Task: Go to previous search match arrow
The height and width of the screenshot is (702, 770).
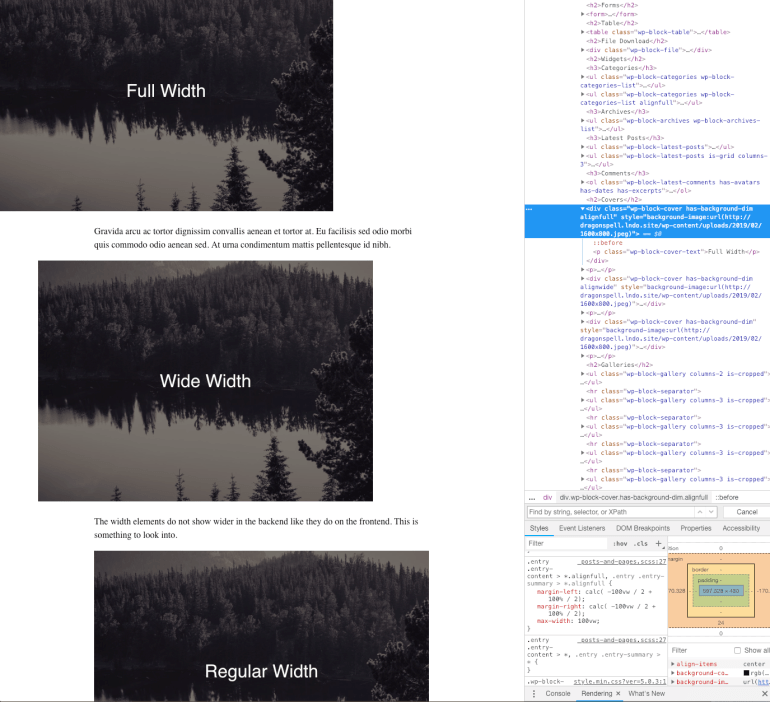Action: coord(699,512)
